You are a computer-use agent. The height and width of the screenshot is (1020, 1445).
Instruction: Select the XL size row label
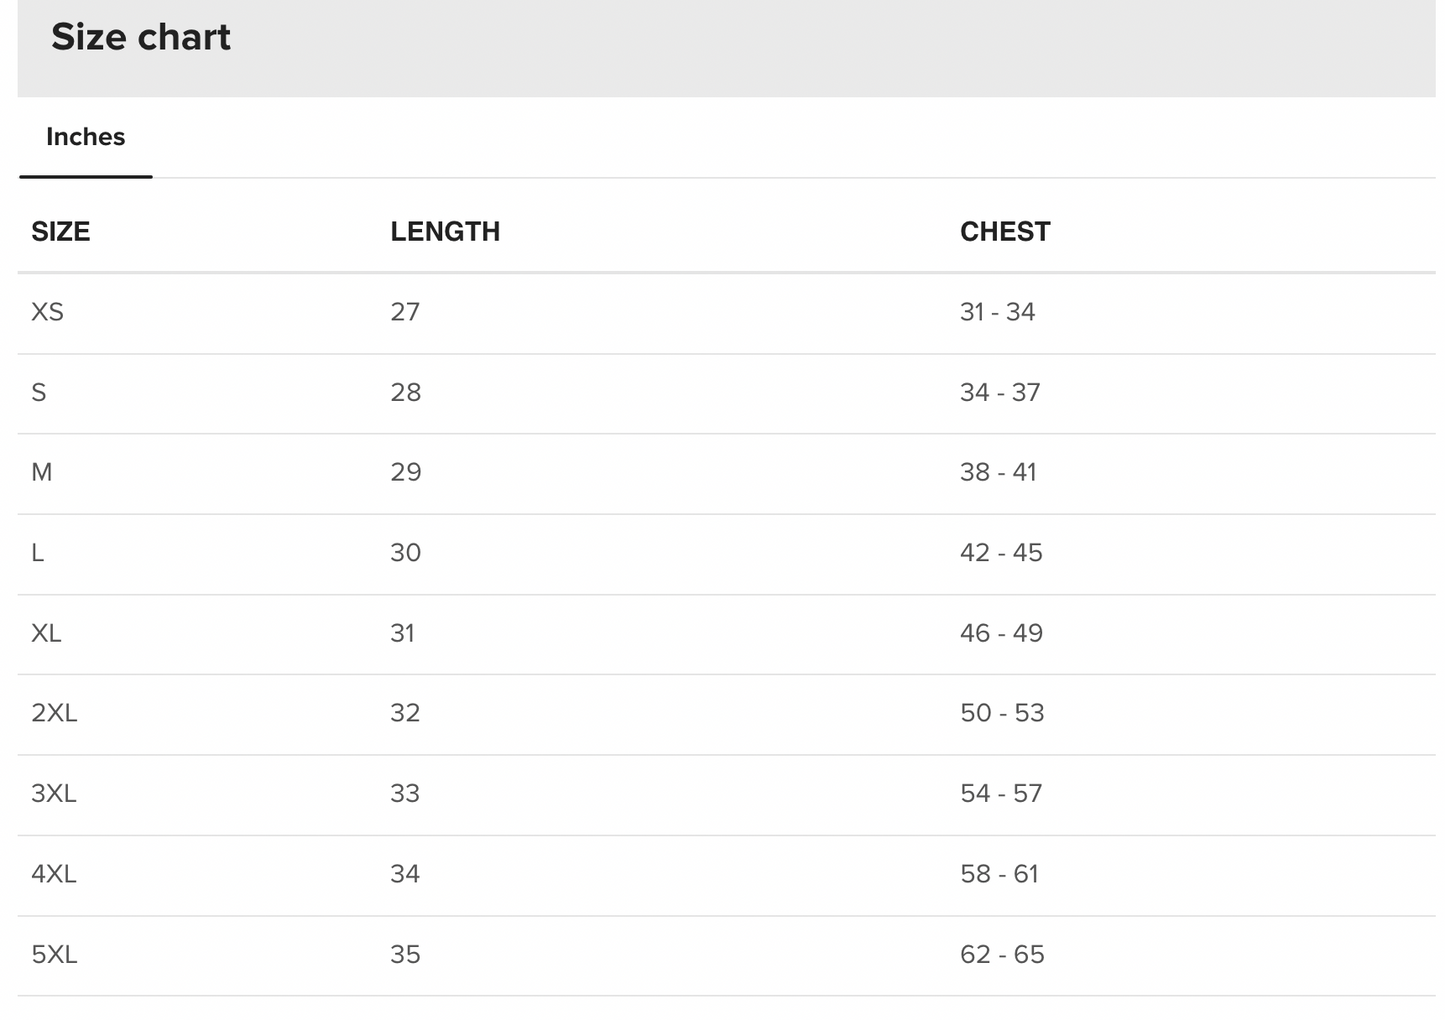coord(46,633)
